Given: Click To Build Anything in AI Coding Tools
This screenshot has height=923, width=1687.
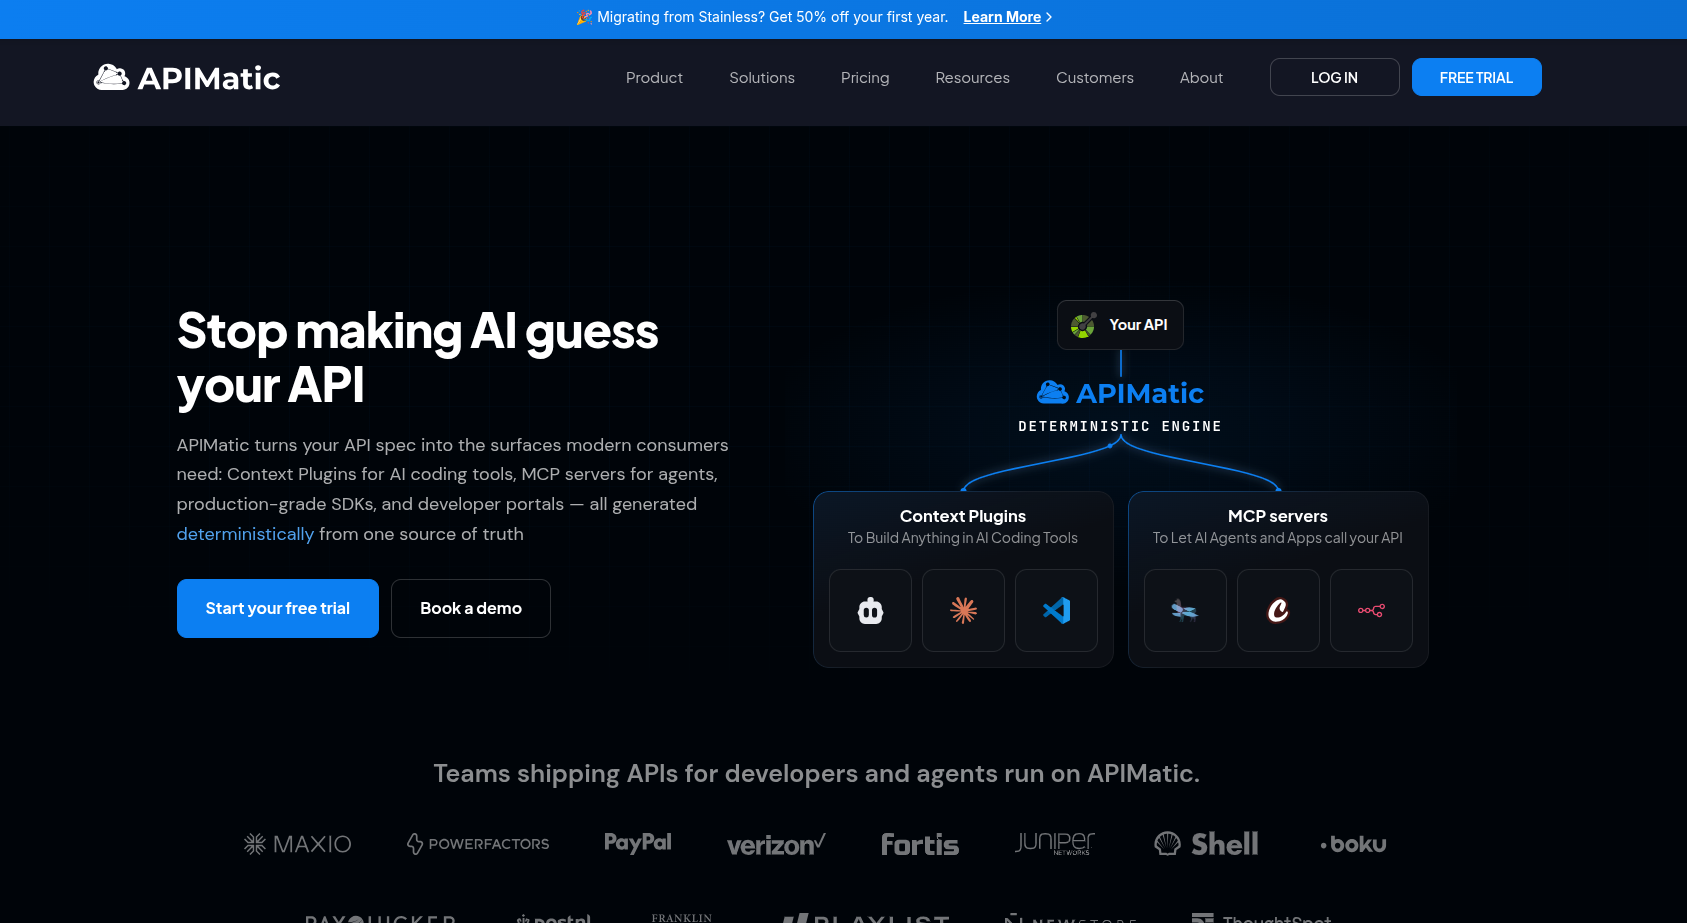Looking at the screenshot, I should pyautogui.click(x=963, y=538).
